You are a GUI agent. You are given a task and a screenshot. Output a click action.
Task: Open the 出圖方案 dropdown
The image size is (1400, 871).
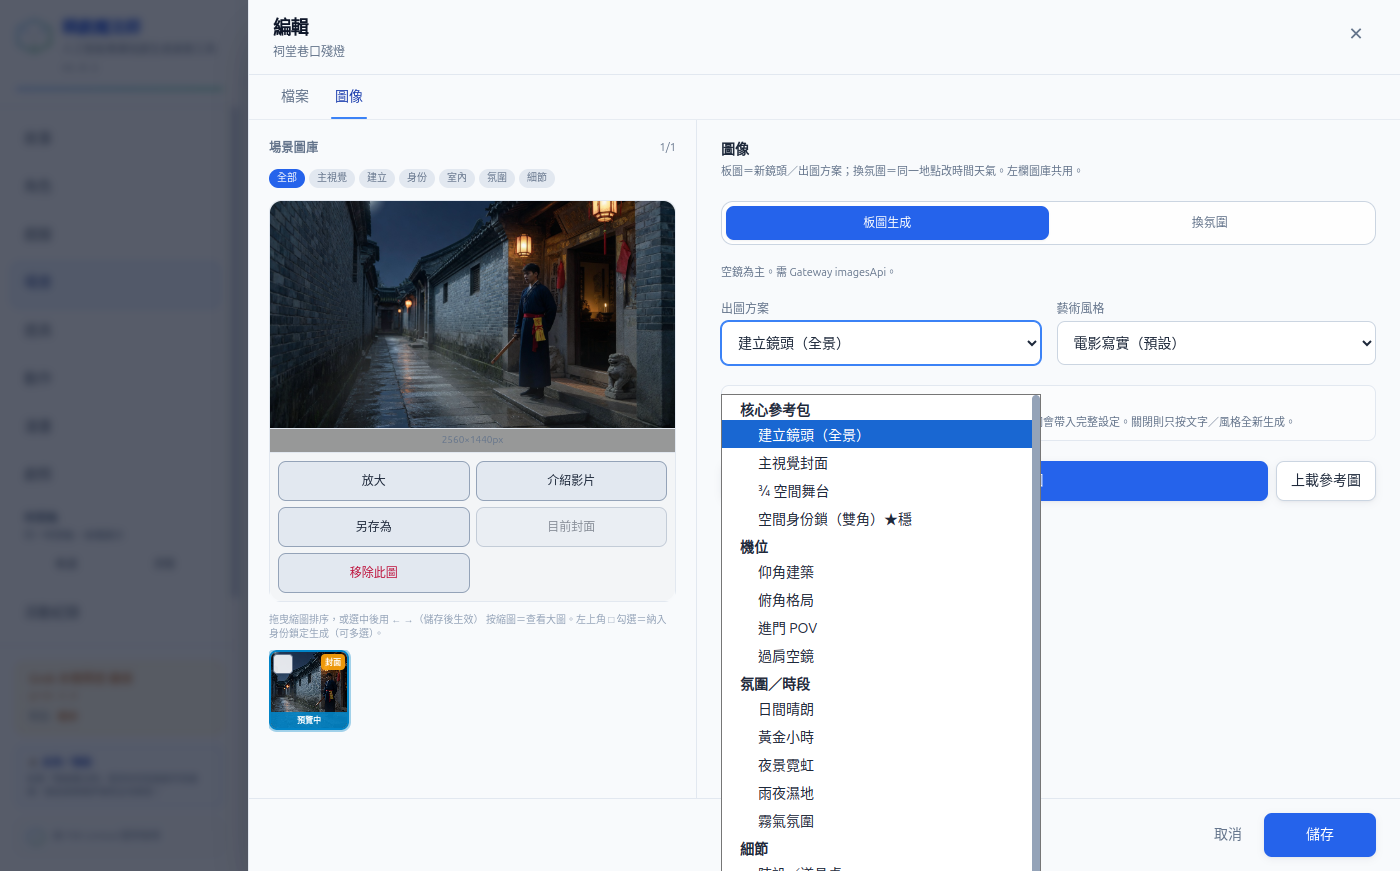pyautogui.click(x=881, y=343)
